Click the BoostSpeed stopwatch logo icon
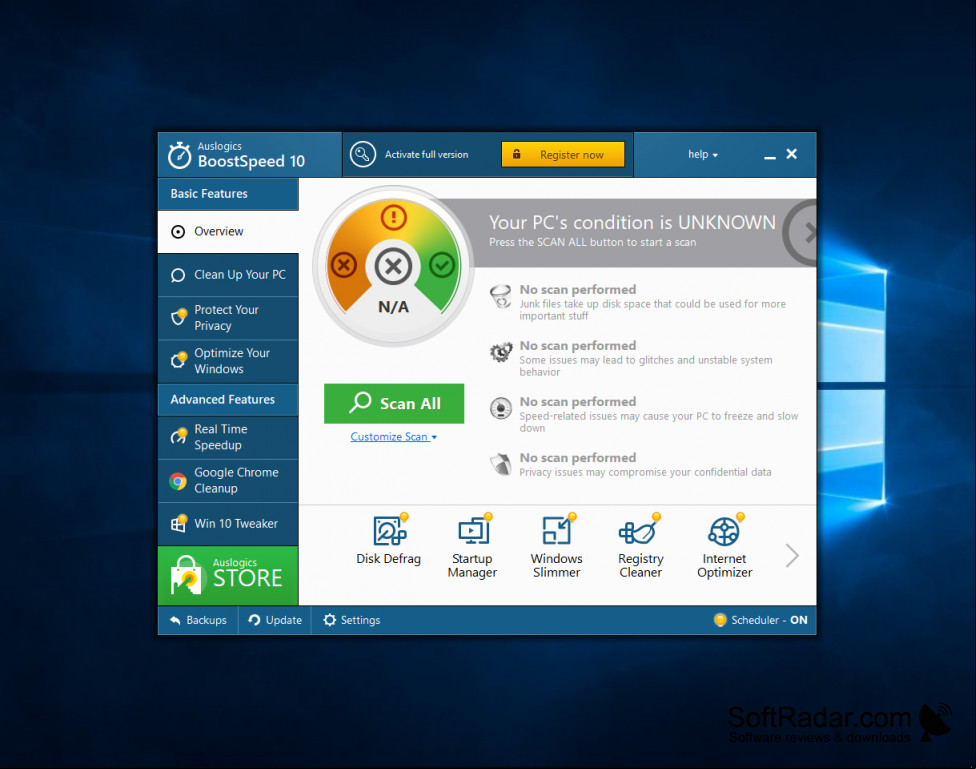This screenshot has width=976, height=769. tap(180, 155)
